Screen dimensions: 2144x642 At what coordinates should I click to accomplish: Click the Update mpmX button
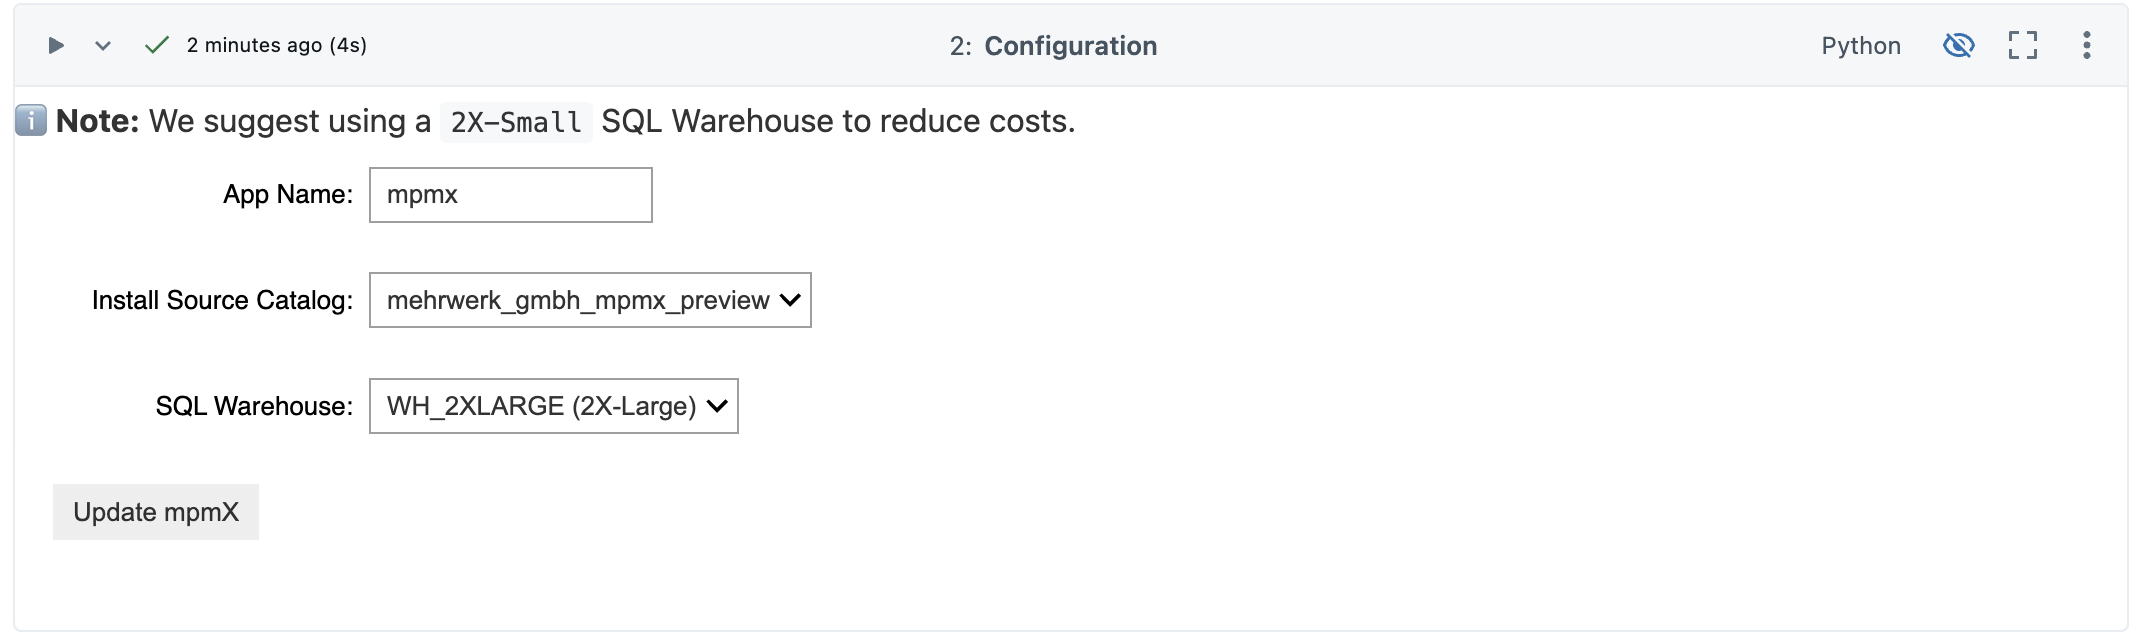point(156,512)
